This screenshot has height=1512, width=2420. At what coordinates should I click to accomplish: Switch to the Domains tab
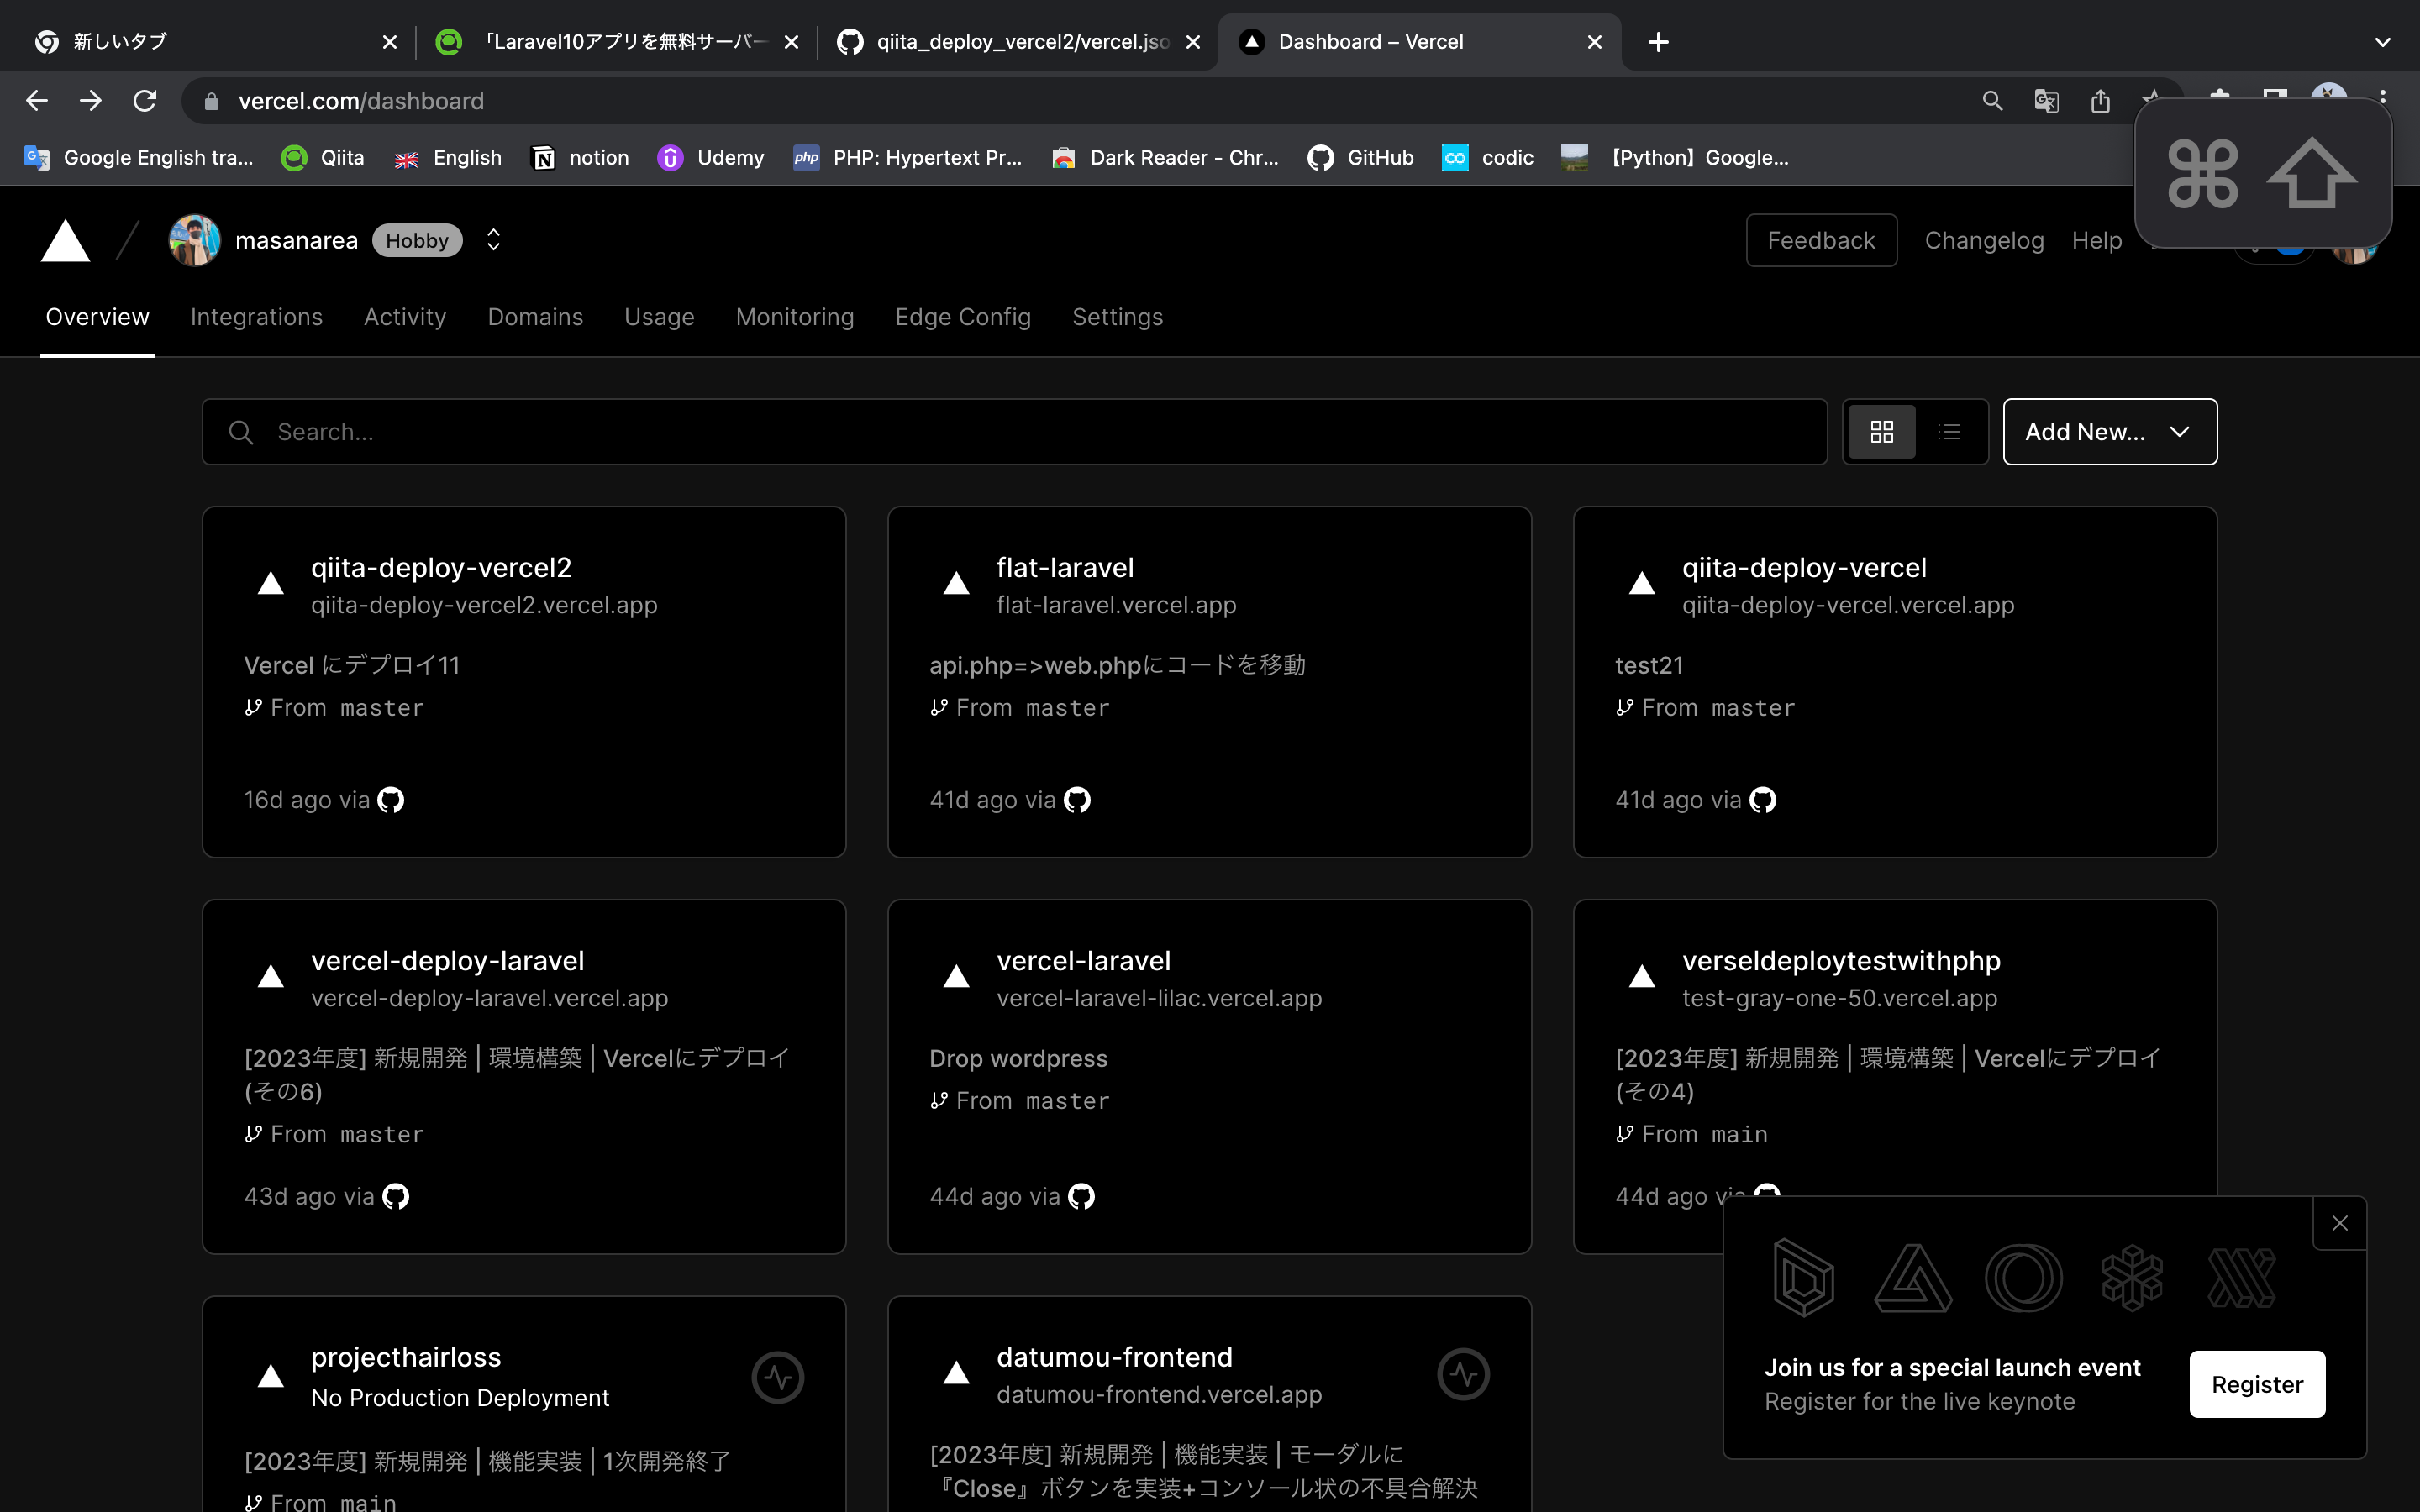point(535,317)
